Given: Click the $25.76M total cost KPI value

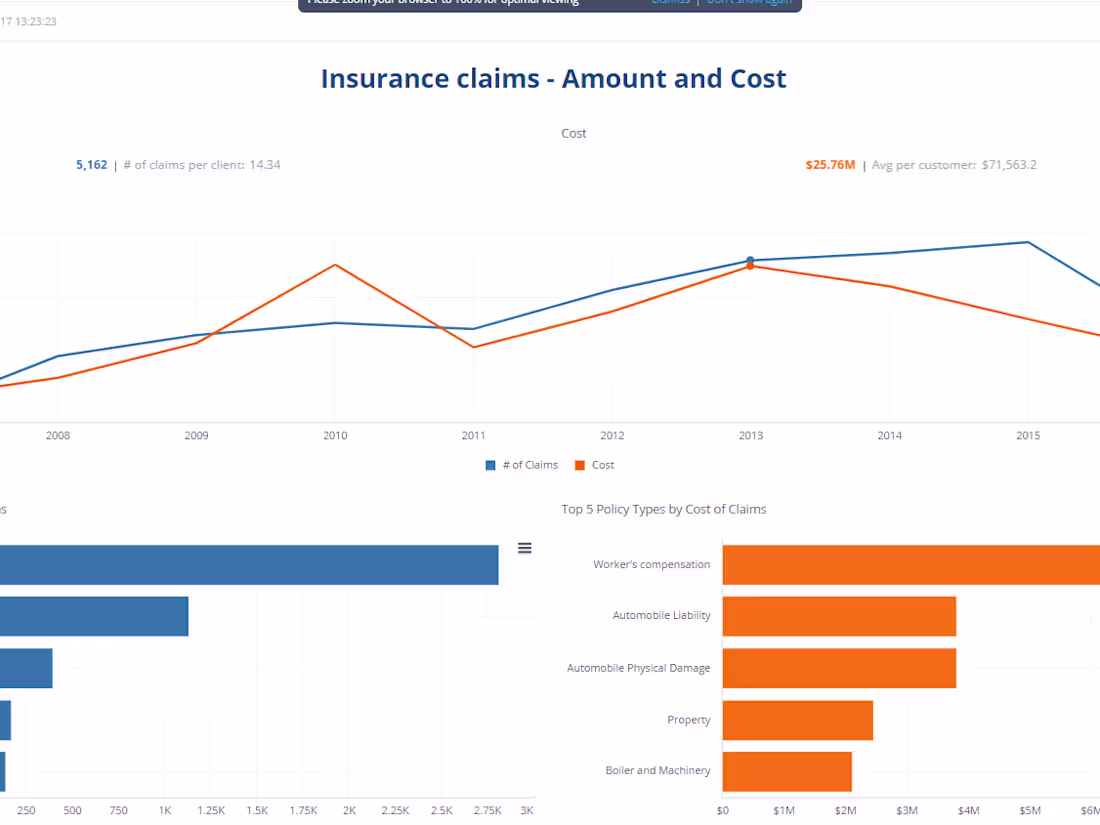Looking at the screenshot, I should [x=830, y=164].
